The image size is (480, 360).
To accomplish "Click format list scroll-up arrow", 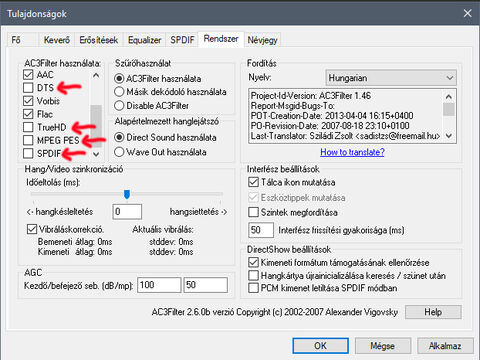I will 96,75.
